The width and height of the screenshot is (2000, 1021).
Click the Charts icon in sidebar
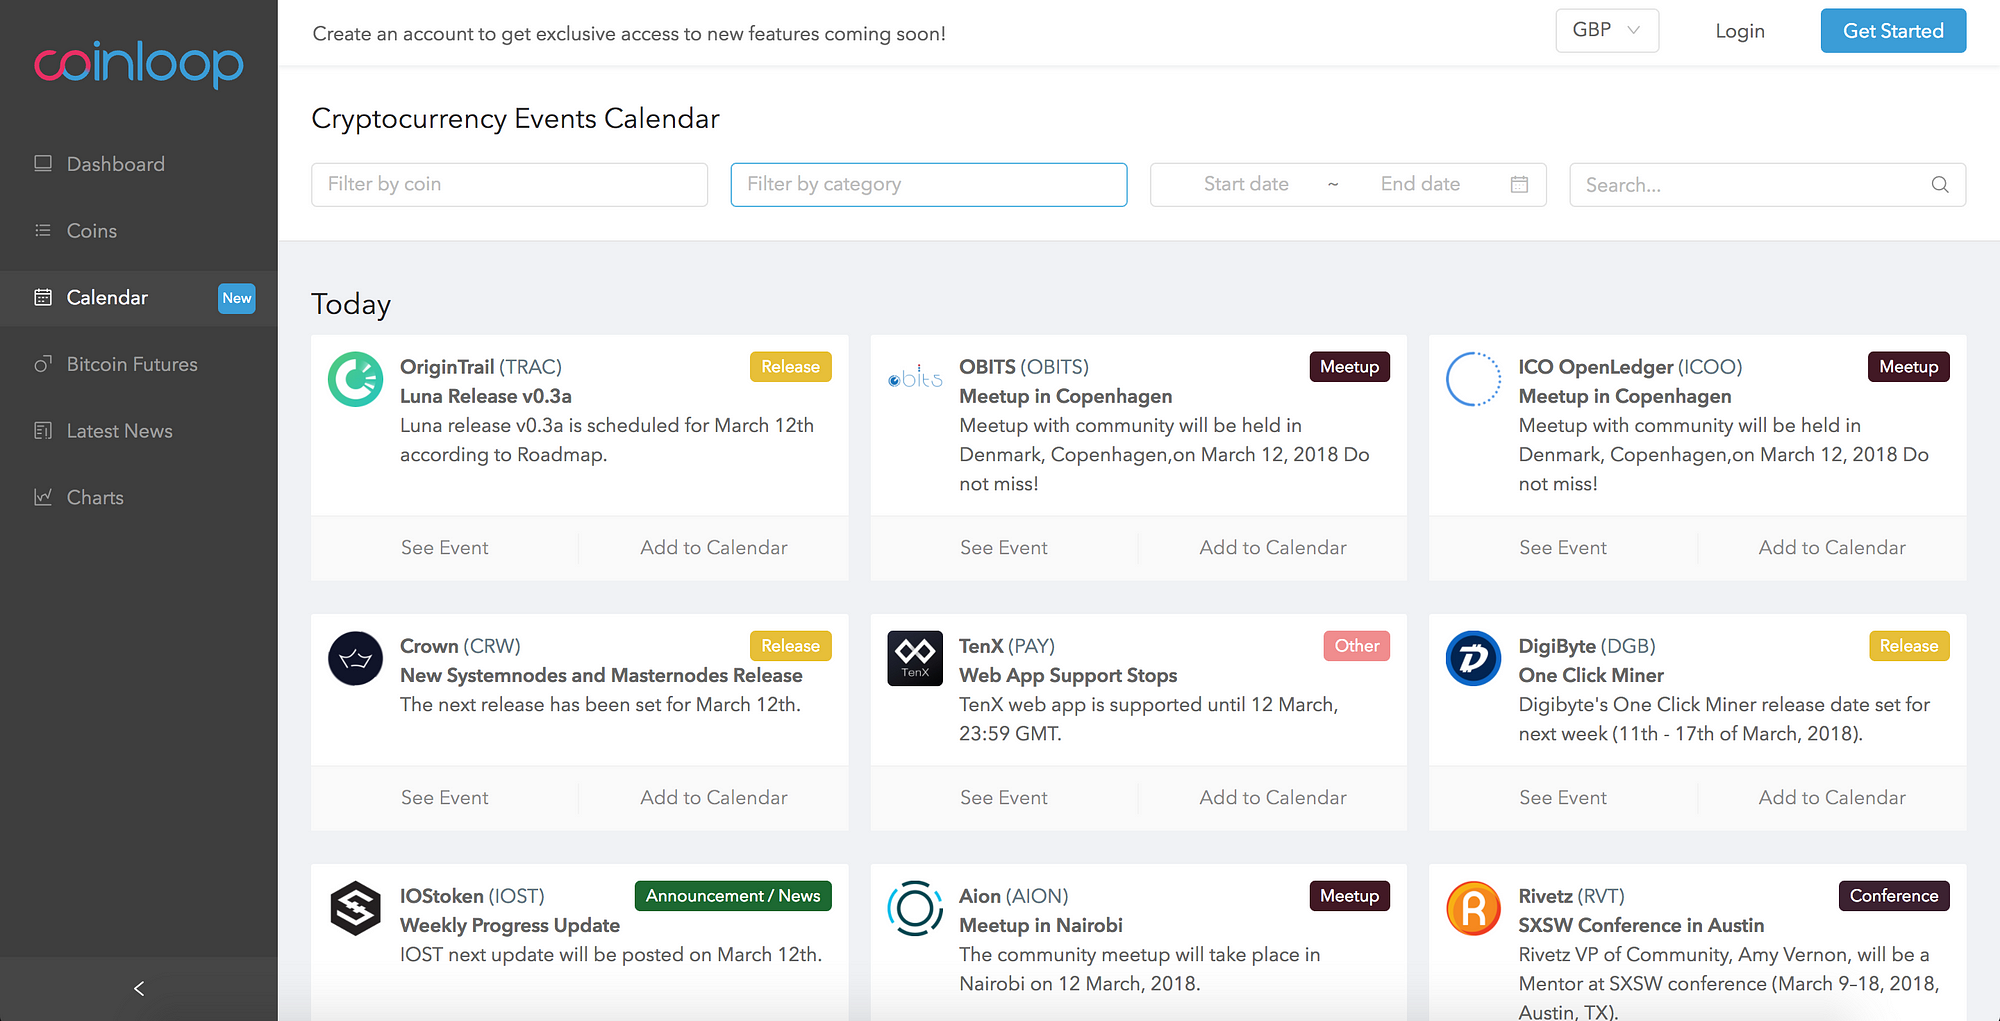(x=43, y=497)
